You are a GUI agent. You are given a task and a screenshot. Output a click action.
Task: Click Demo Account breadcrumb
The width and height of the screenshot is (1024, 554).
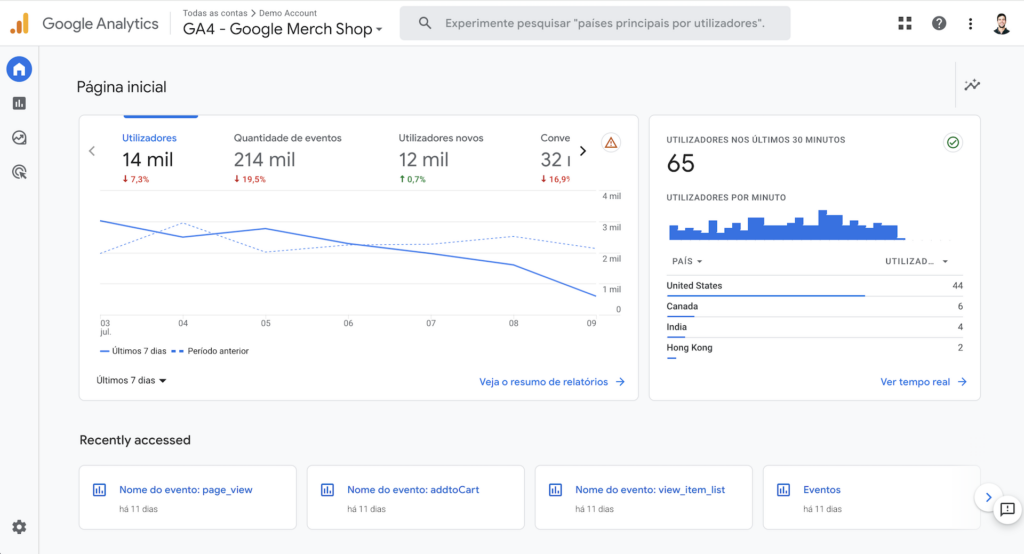pos(288,13)
